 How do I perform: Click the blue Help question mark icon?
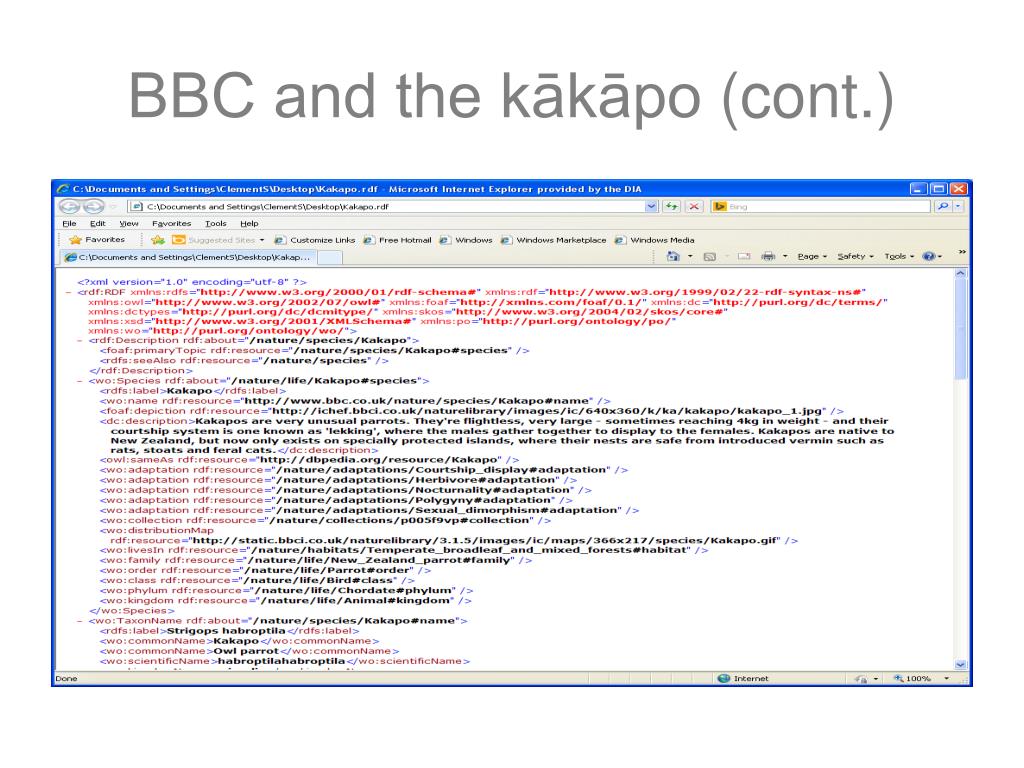tap(929, 256)
